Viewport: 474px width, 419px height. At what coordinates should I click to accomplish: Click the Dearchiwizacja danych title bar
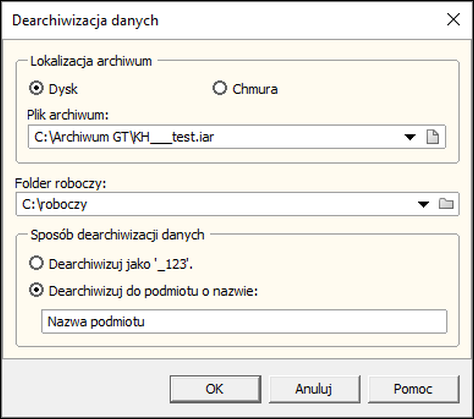click(85, 20)
